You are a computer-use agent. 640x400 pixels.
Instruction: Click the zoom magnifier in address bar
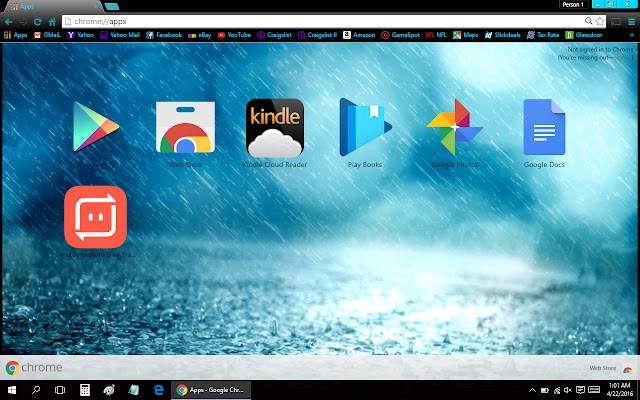click(588, 21)
